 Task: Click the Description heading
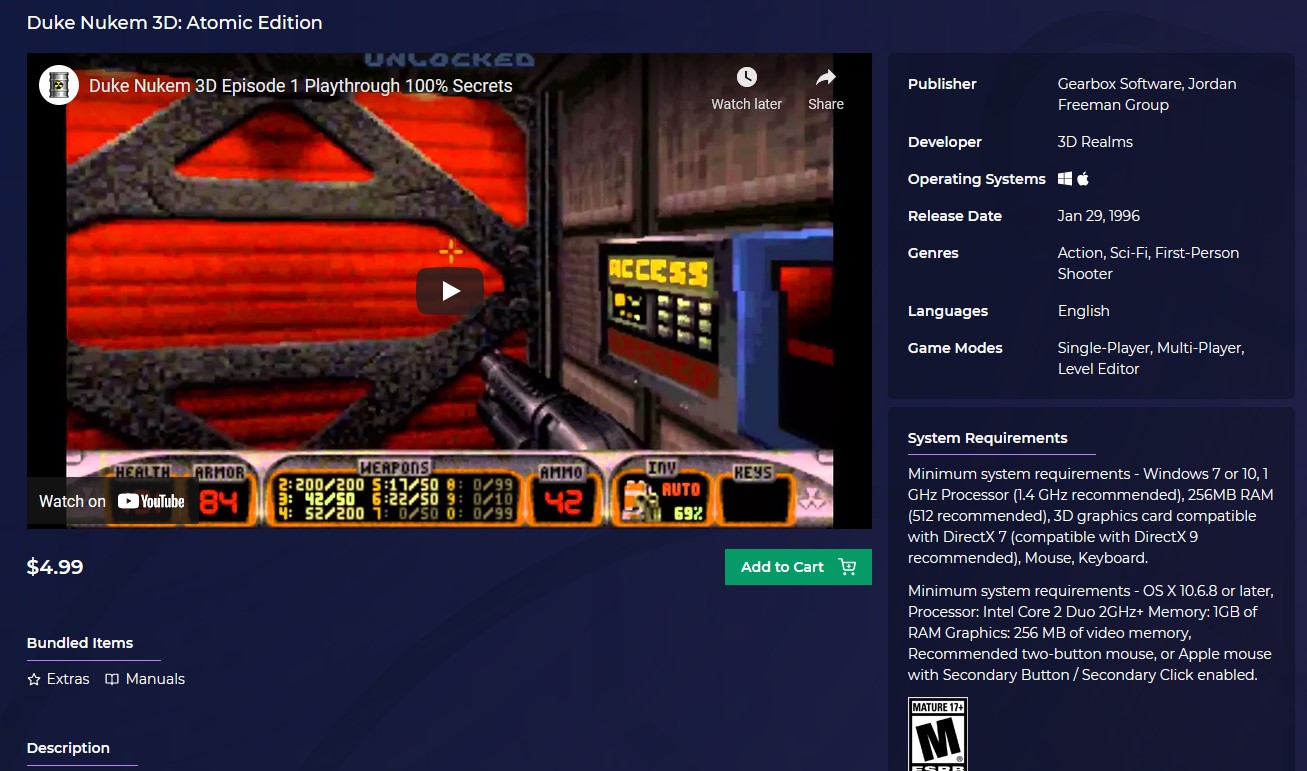[68, 748]
